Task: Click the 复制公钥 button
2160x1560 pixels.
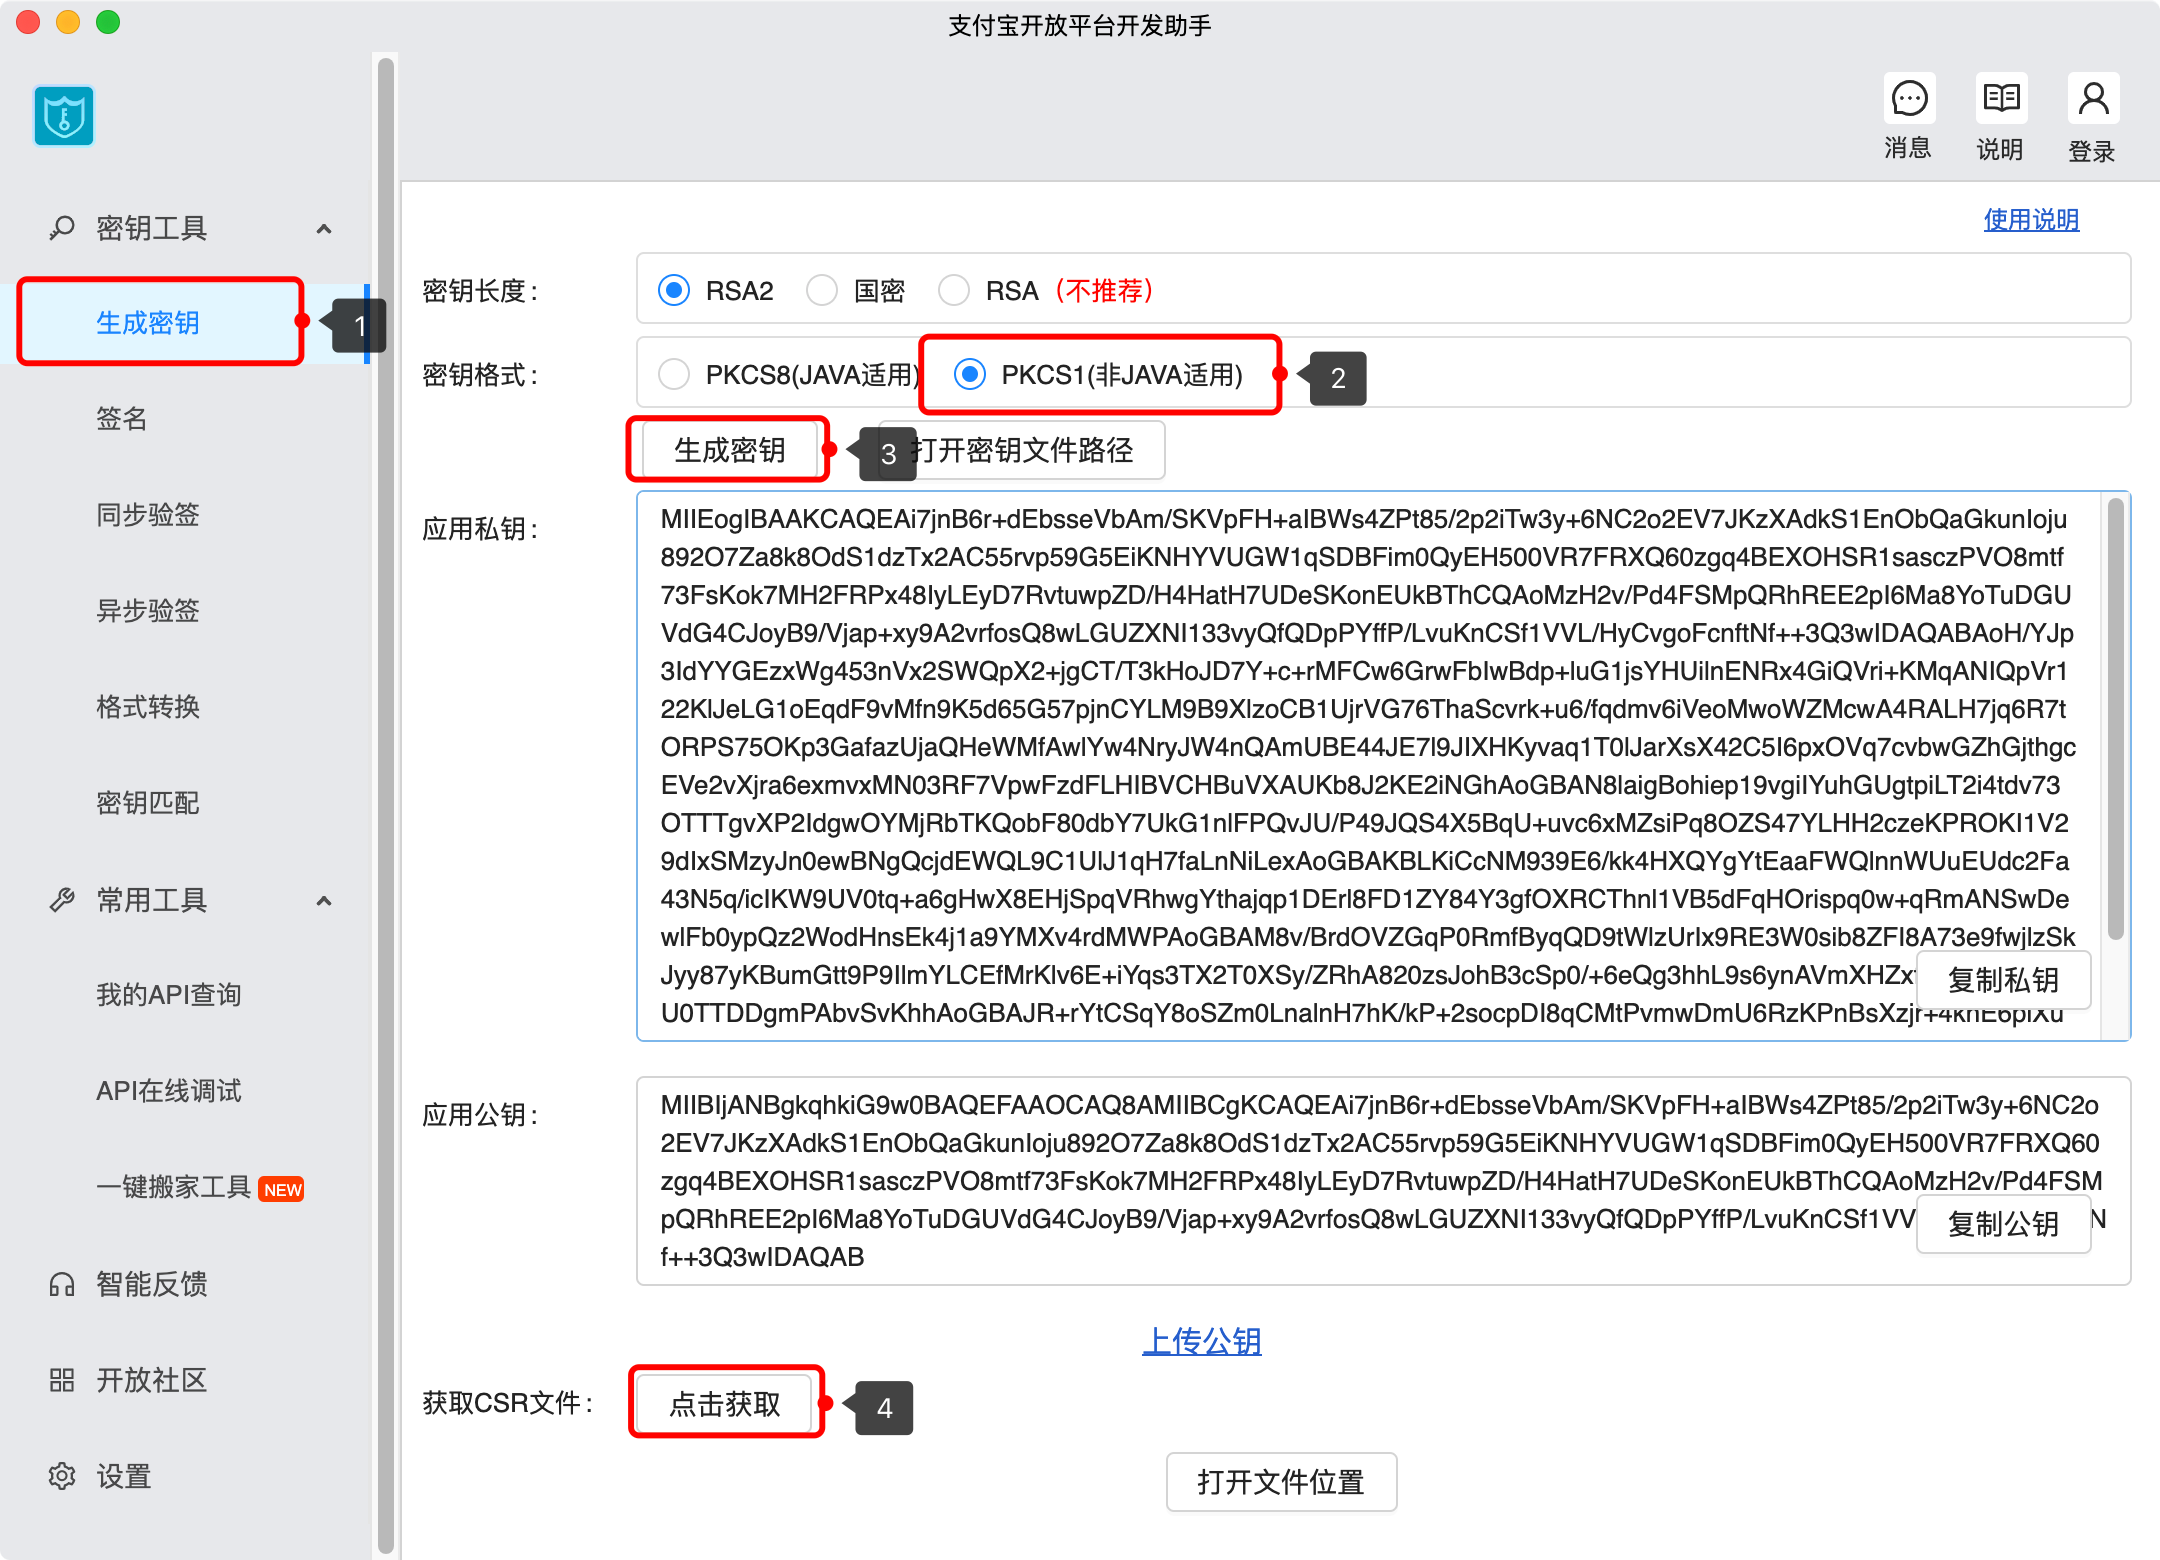Action: click(x=2003, y=1224)
